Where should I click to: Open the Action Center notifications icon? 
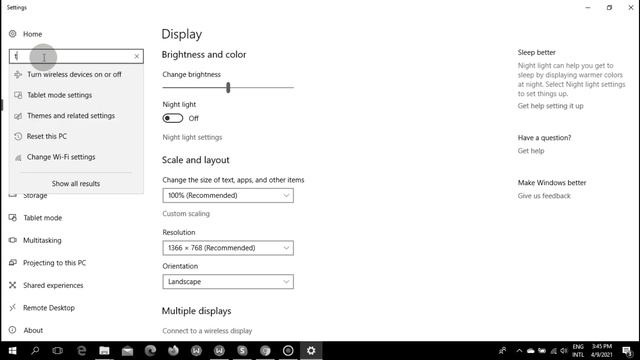point(627,351)
